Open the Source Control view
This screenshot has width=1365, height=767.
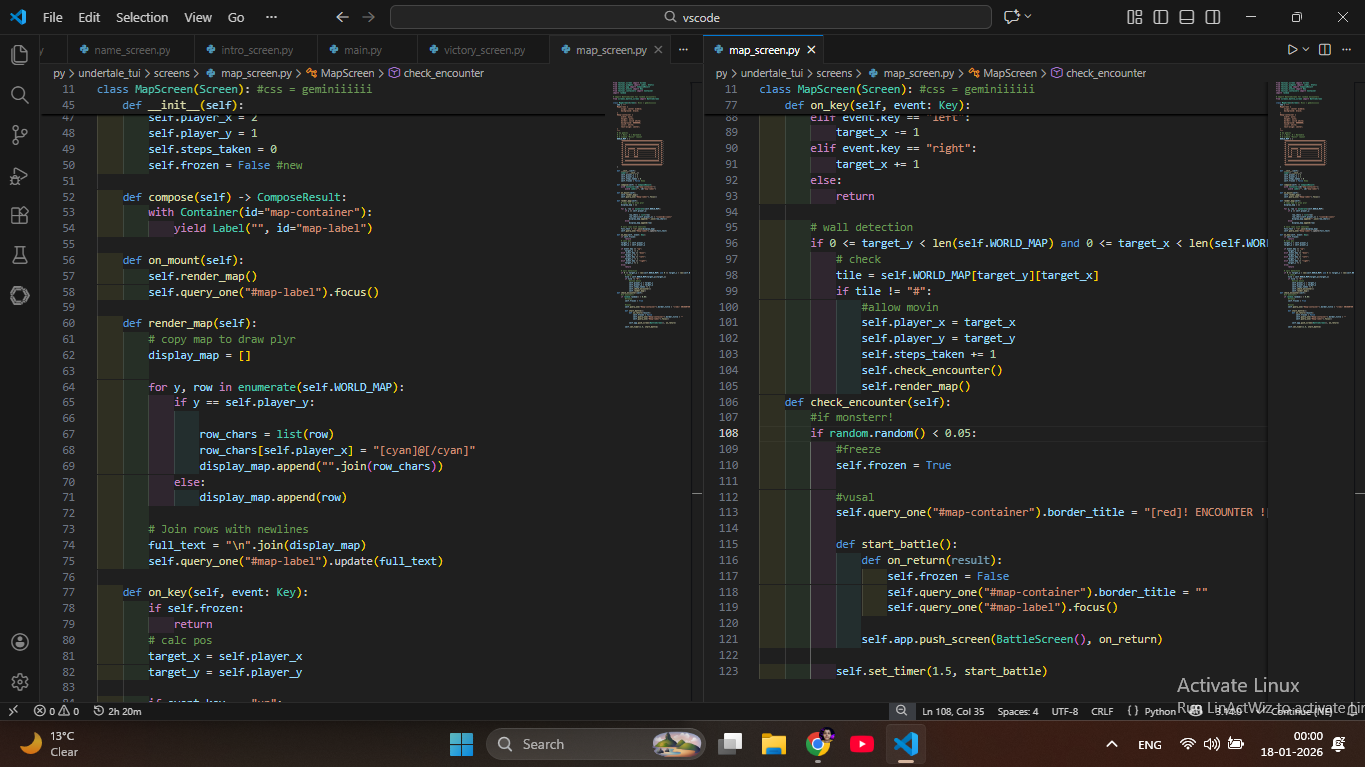pyautogui.click(x=19, y=135)
